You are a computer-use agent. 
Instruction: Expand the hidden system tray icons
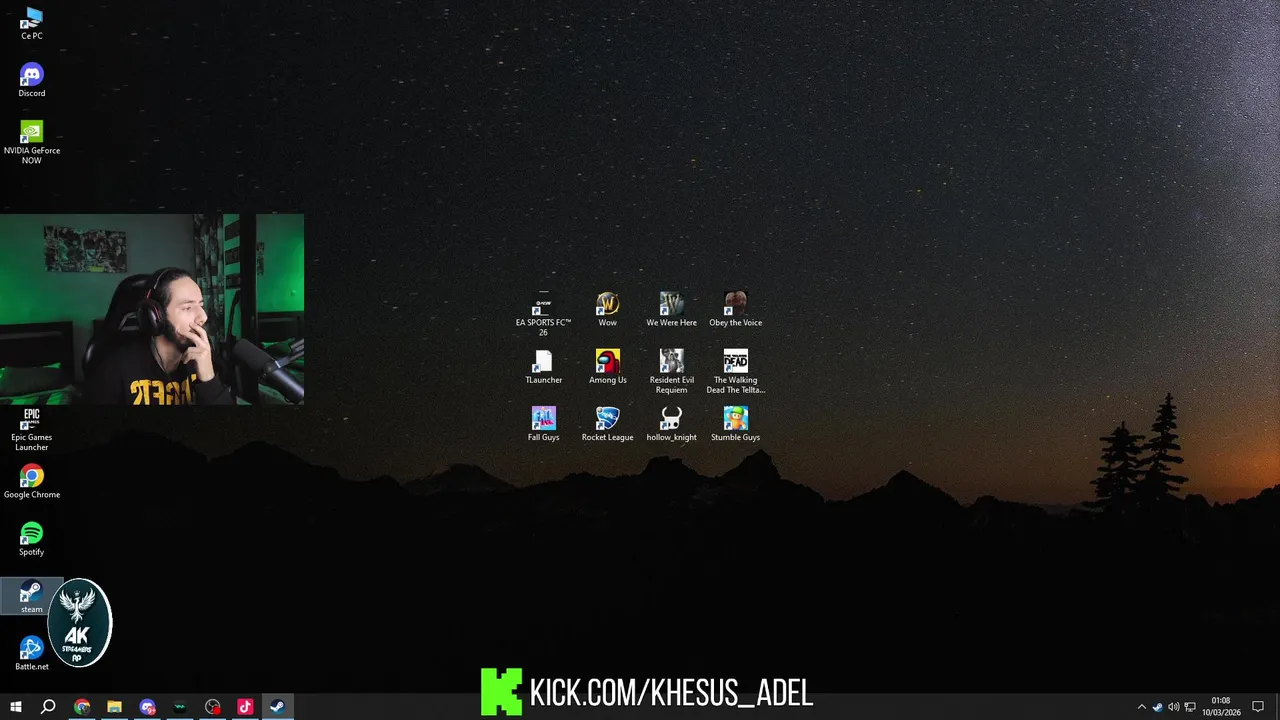[x=1142, y=707]
